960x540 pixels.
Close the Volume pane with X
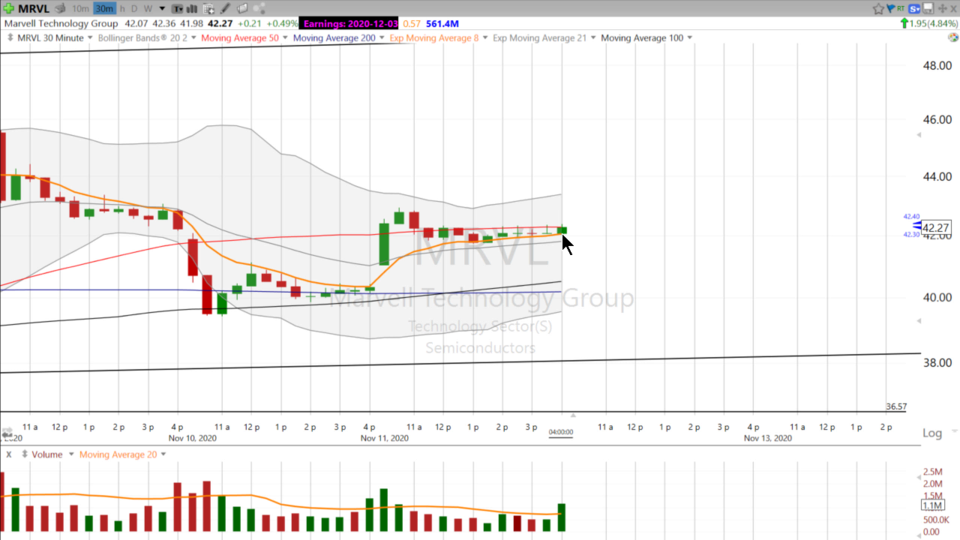pos(9,454)
